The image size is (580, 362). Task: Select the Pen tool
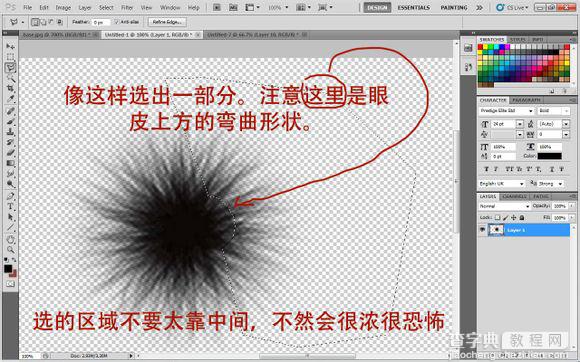pos(10,196)
